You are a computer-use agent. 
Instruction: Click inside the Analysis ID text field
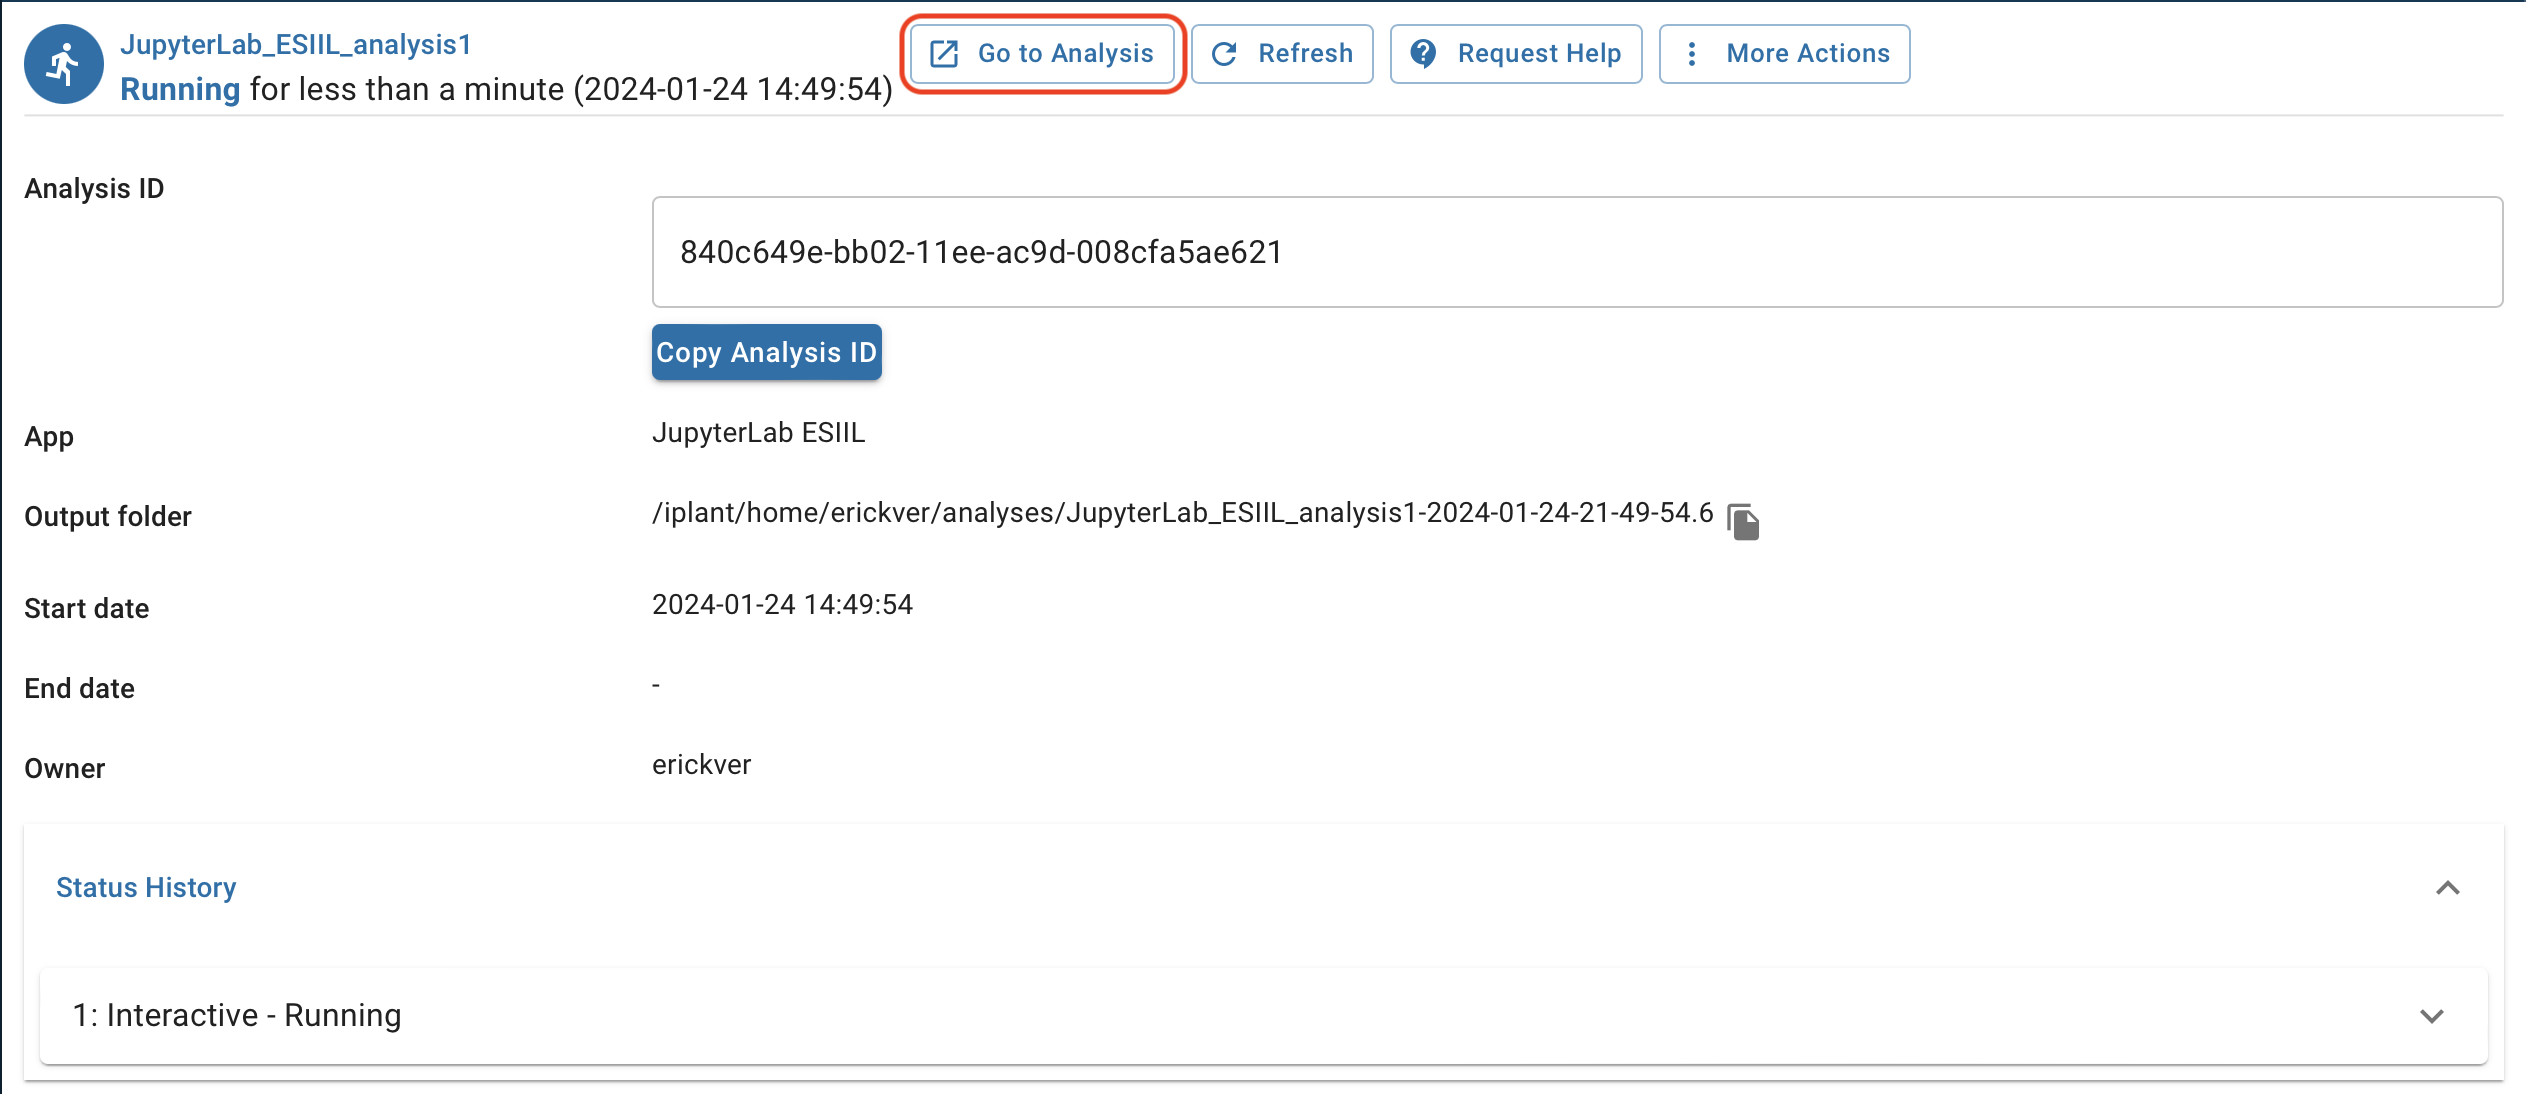[1576, 252]
